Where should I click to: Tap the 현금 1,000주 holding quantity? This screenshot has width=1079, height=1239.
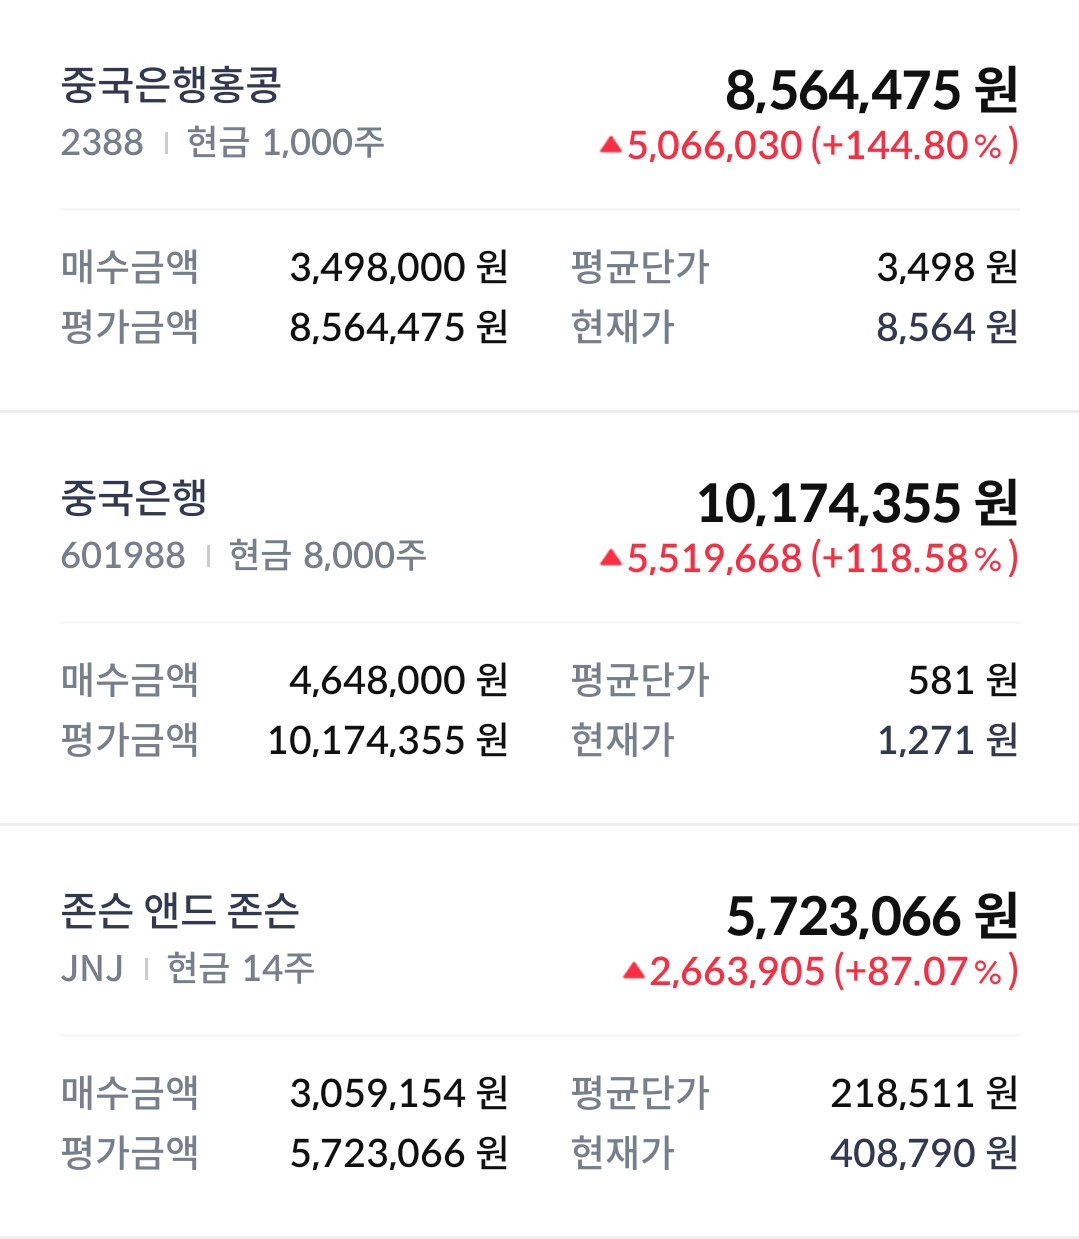(x=286, y=143)
